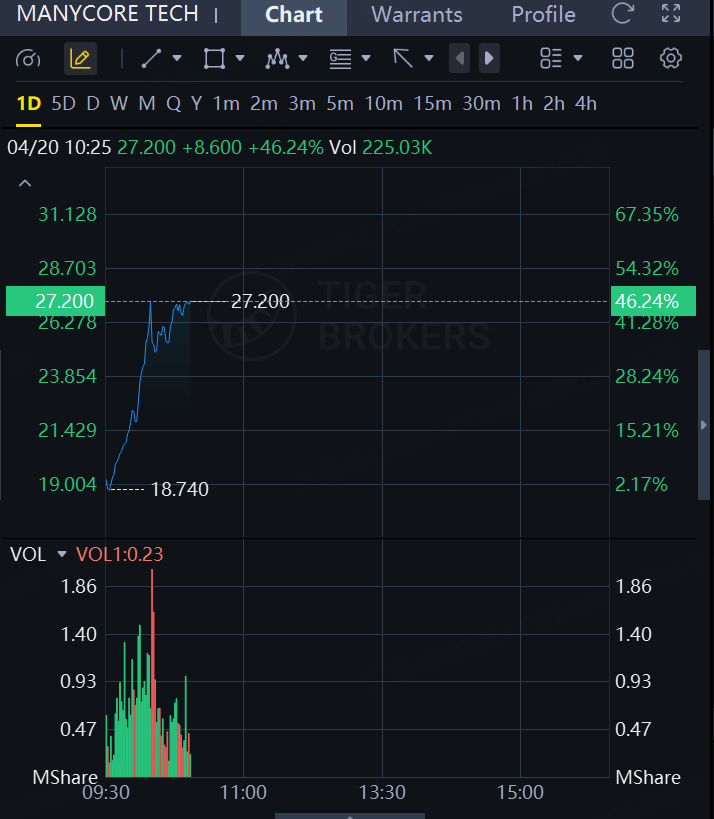Select the rectangle shape tool
Image resolution: width=714 pixels, height=819 pixels.
(213, 59)
